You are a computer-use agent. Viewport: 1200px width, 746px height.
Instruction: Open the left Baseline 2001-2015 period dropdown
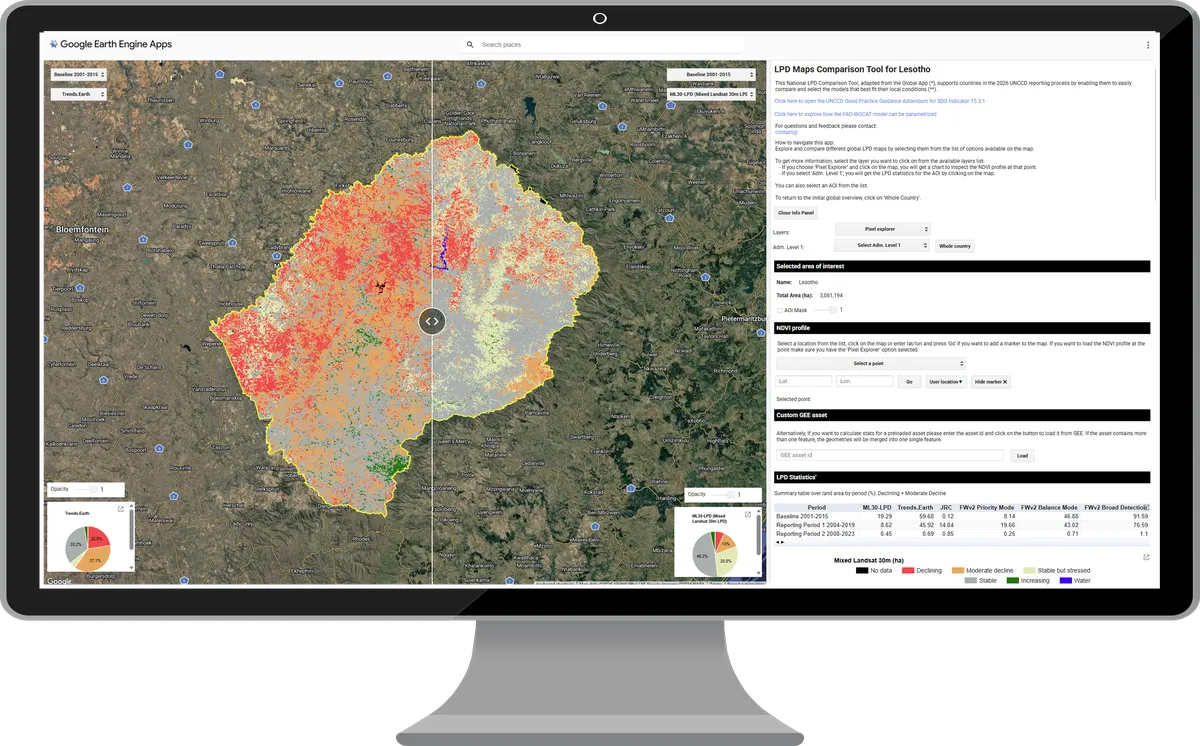pos(79,74)
